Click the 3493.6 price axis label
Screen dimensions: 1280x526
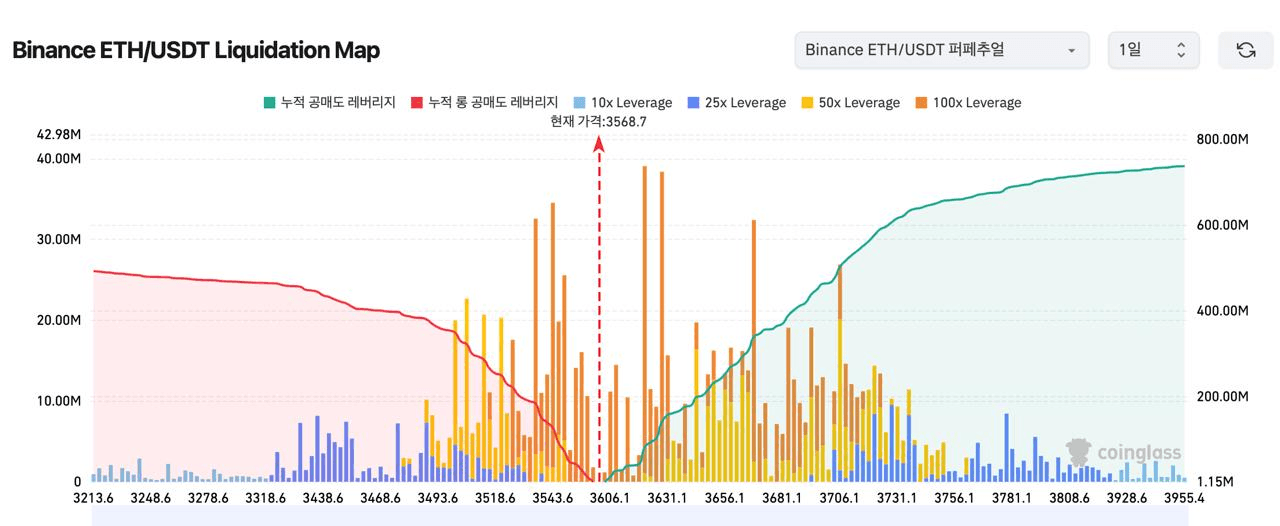pos(437,497)
